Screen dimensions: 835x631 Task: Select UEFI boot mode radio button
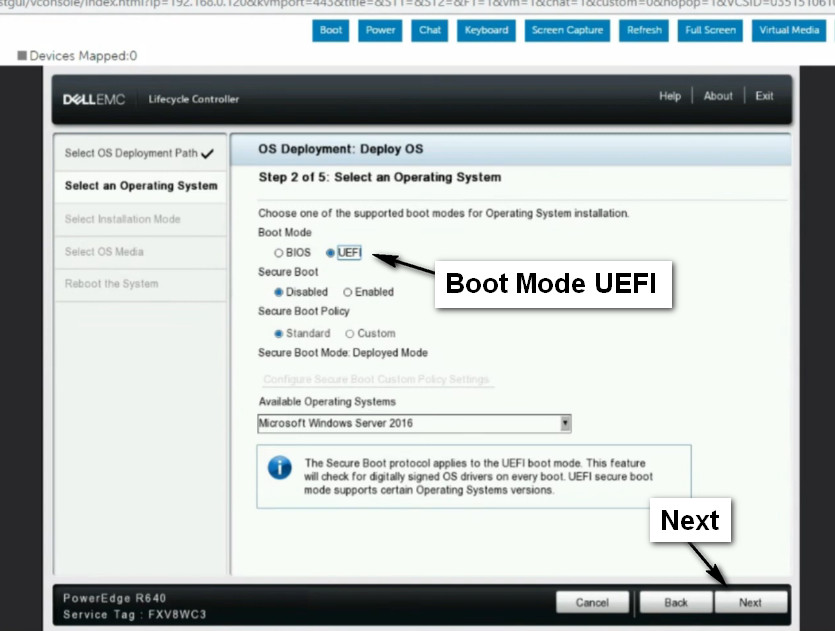click(330, 253)
